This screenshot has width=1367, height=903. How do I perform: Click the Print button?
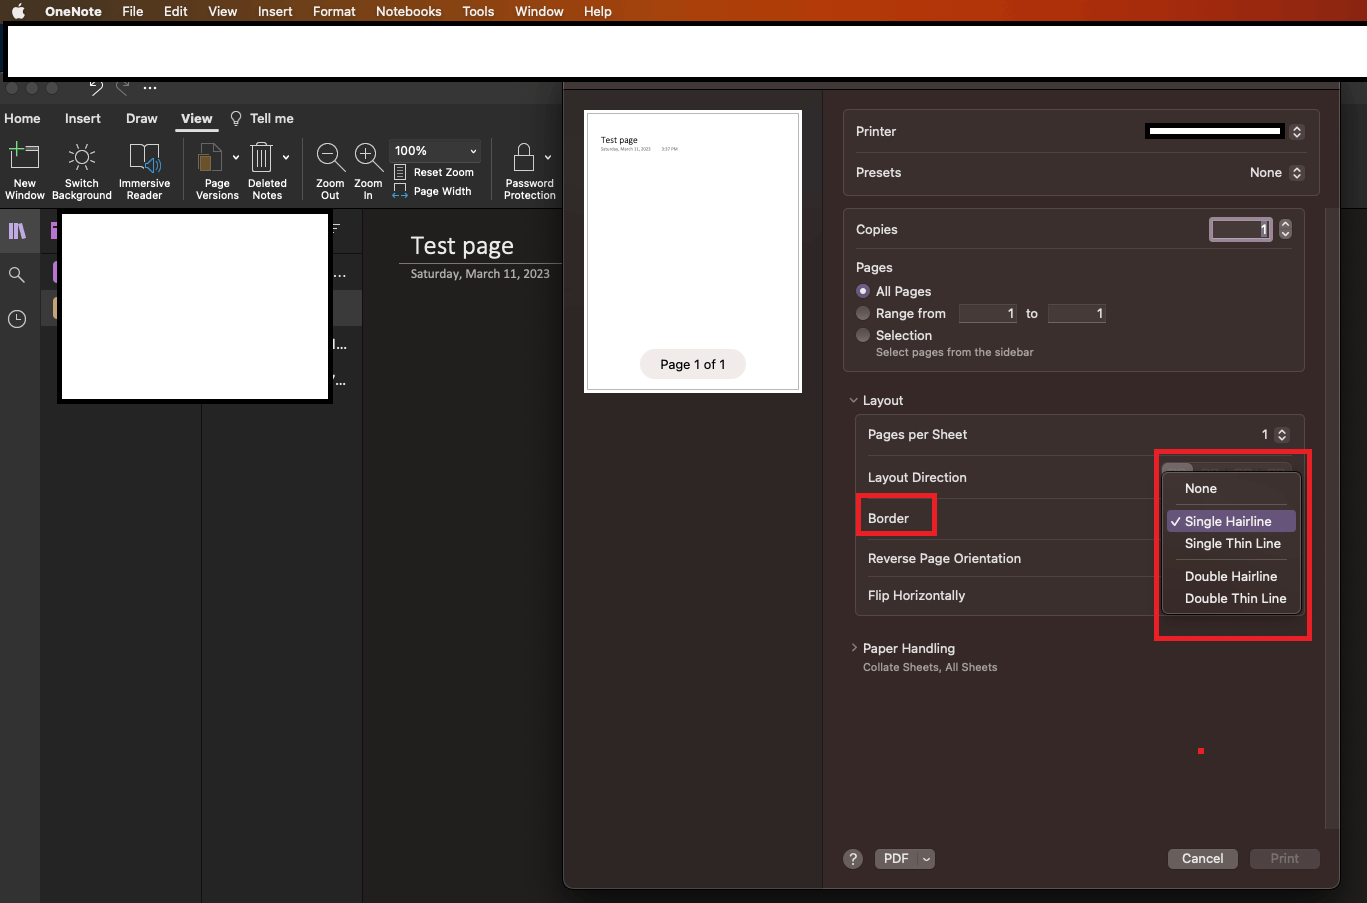[1285, 859]
